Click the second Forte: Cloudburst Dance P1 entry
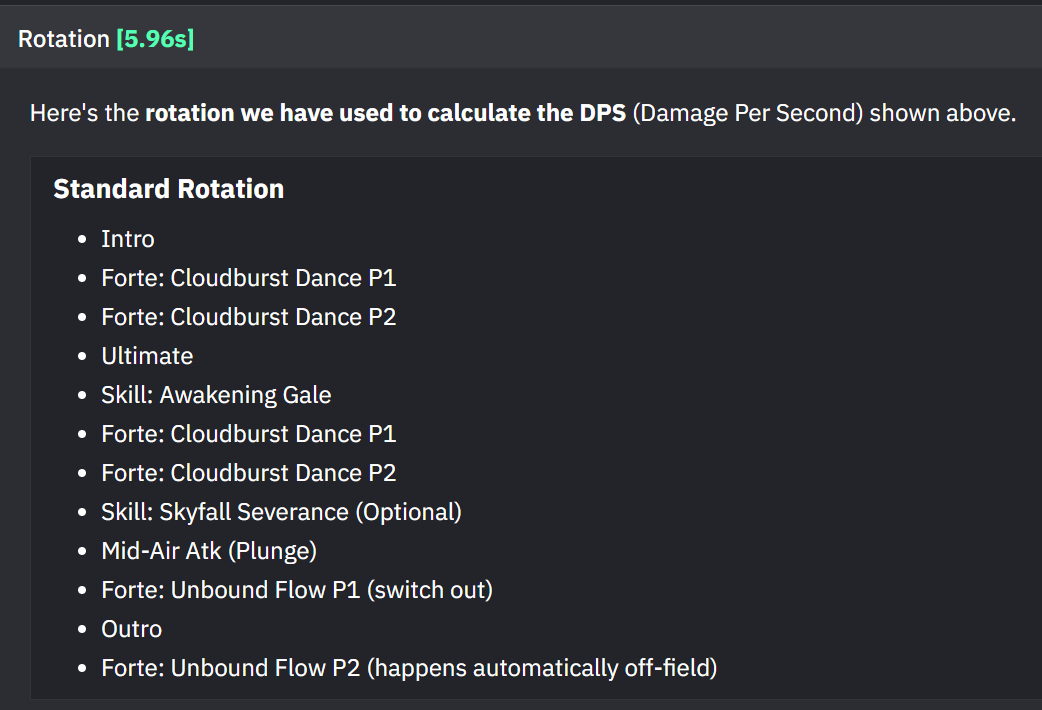Image resolution: width=1042 pixels, height=710 pixels. 249,434
